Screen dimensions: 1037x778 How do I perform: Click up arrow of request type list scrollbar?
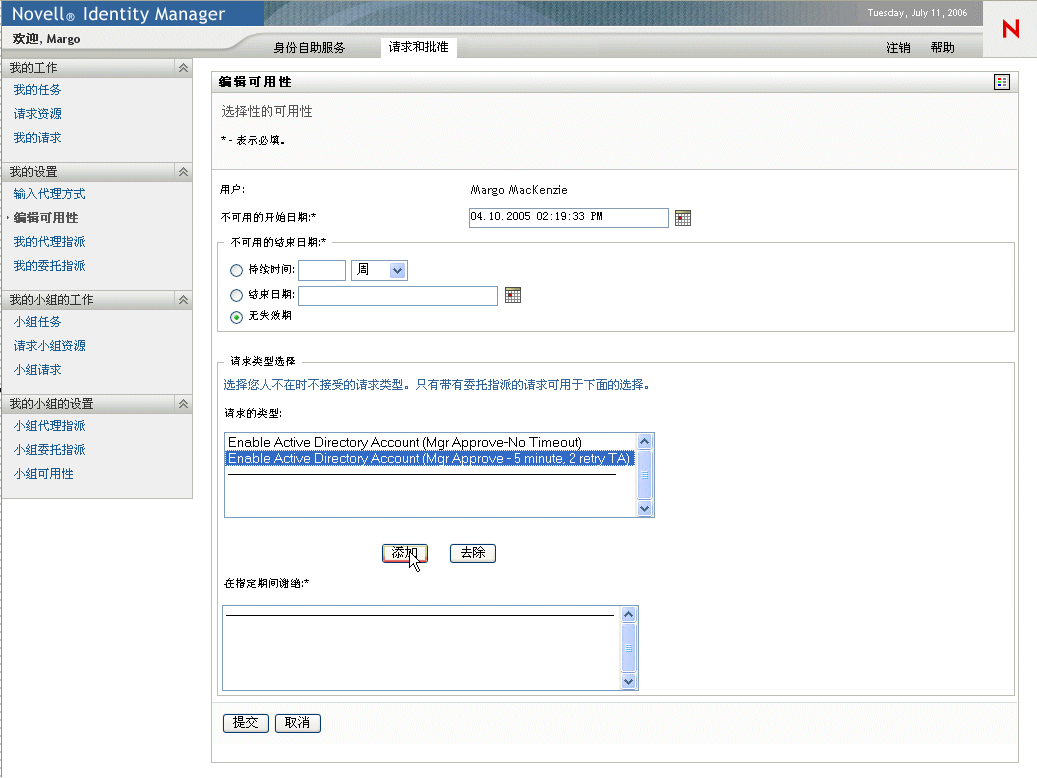click(x=644, y=441)
